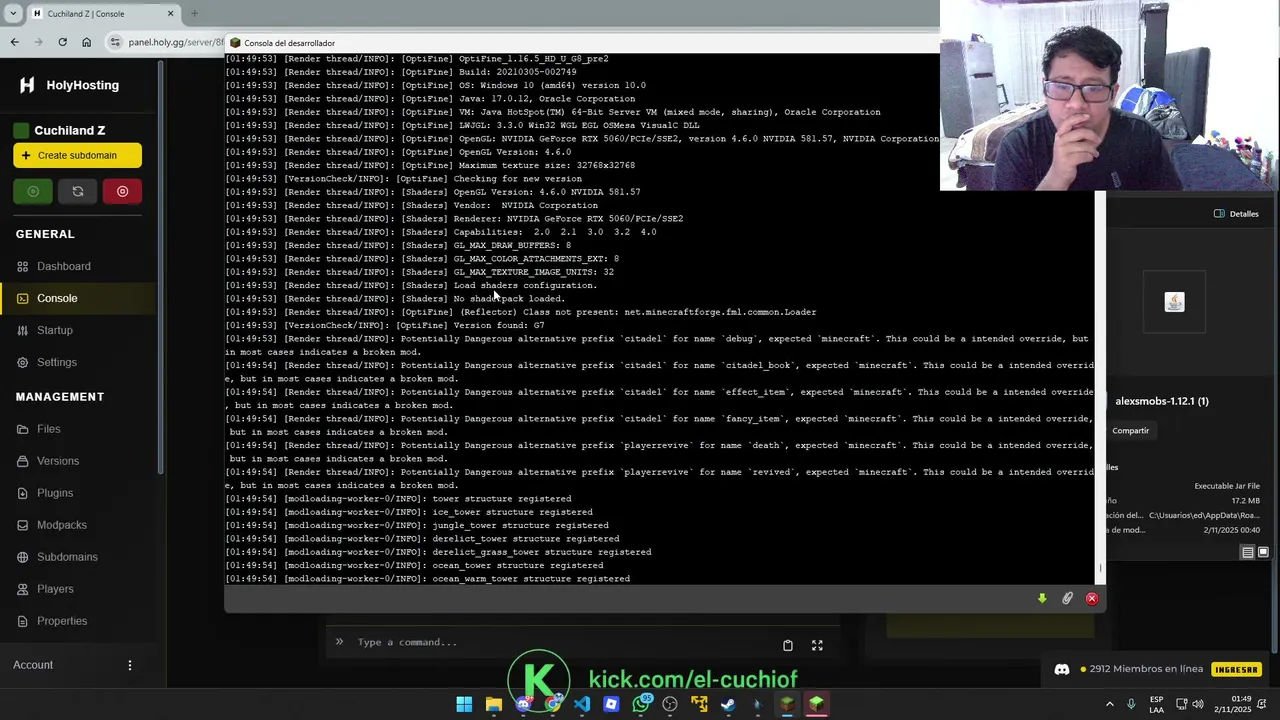Click the site info icon in address bar
This screenshot has width=1280, height=720.
[115, 42]
